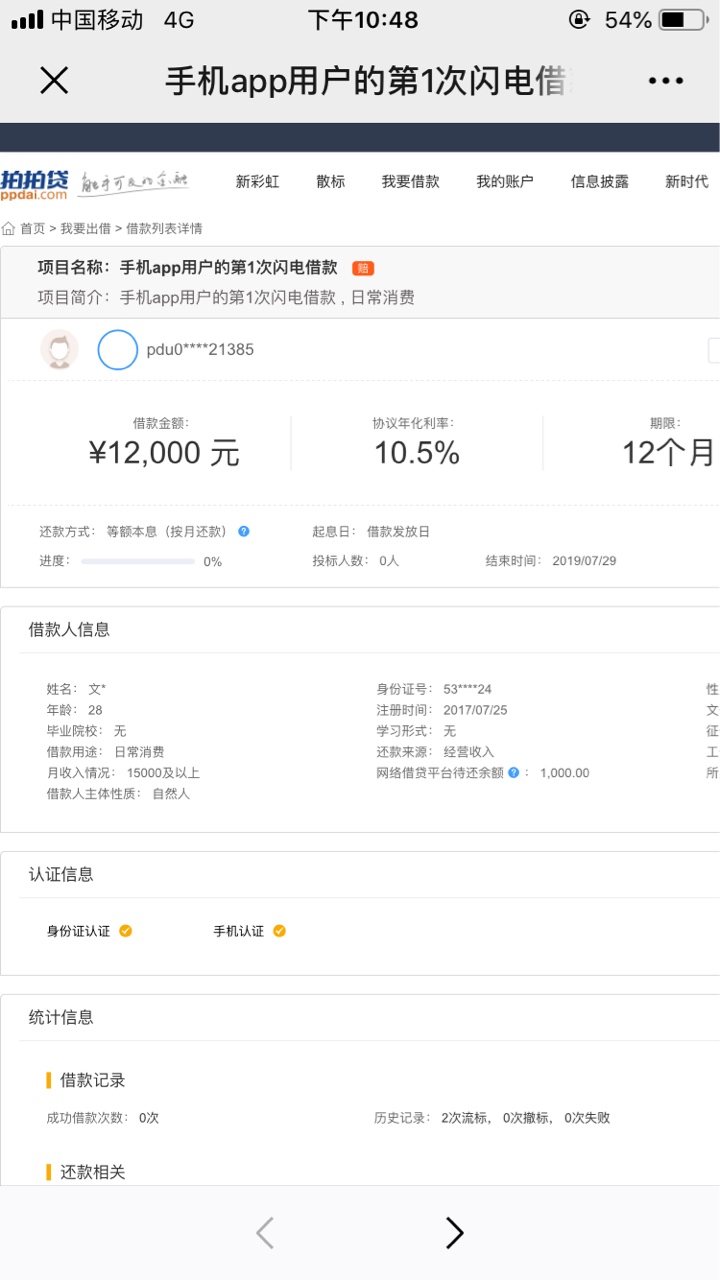
Task: Open 我的账户 in the navigation bar
Action: click(504, 181)
